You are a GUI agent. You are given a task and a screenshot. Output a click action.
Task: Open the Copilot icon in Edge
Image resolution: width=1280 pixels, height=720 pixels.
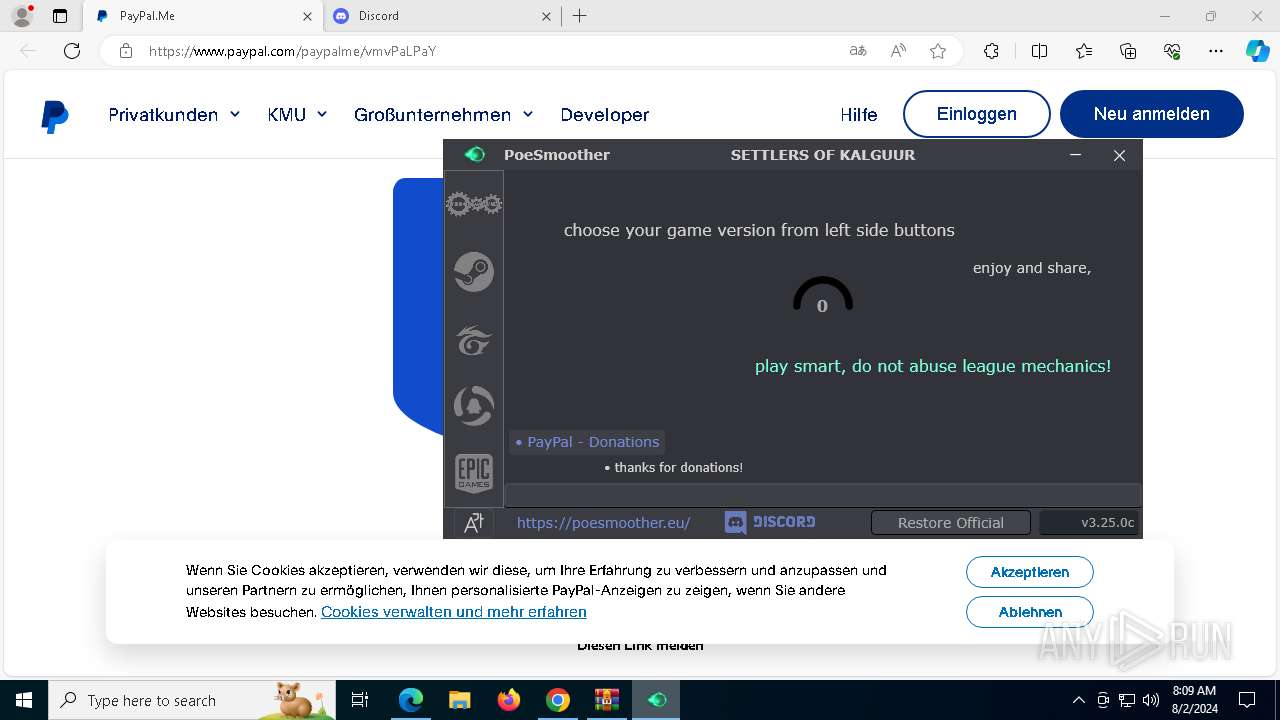pos(1258,51)
